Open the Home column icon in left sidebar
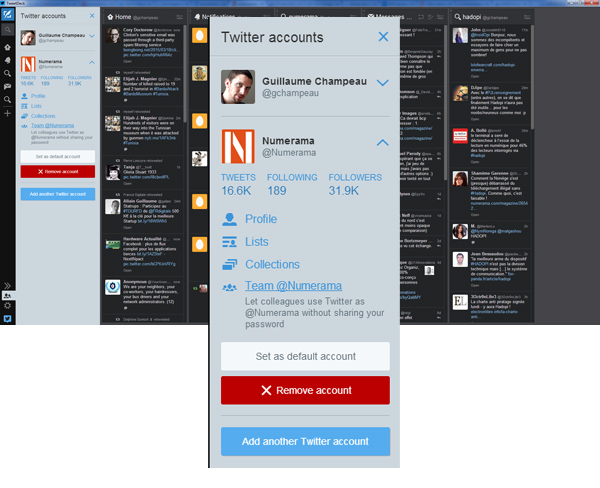The image size is (600, 488). coord(7,45)
